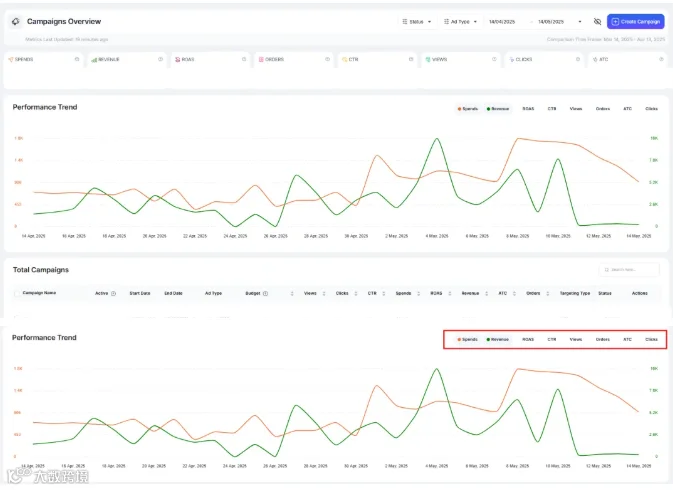This screenshot has height=490, width=673.
Task: Open the Ad Type filter dropdown
Action: (460, 21)
